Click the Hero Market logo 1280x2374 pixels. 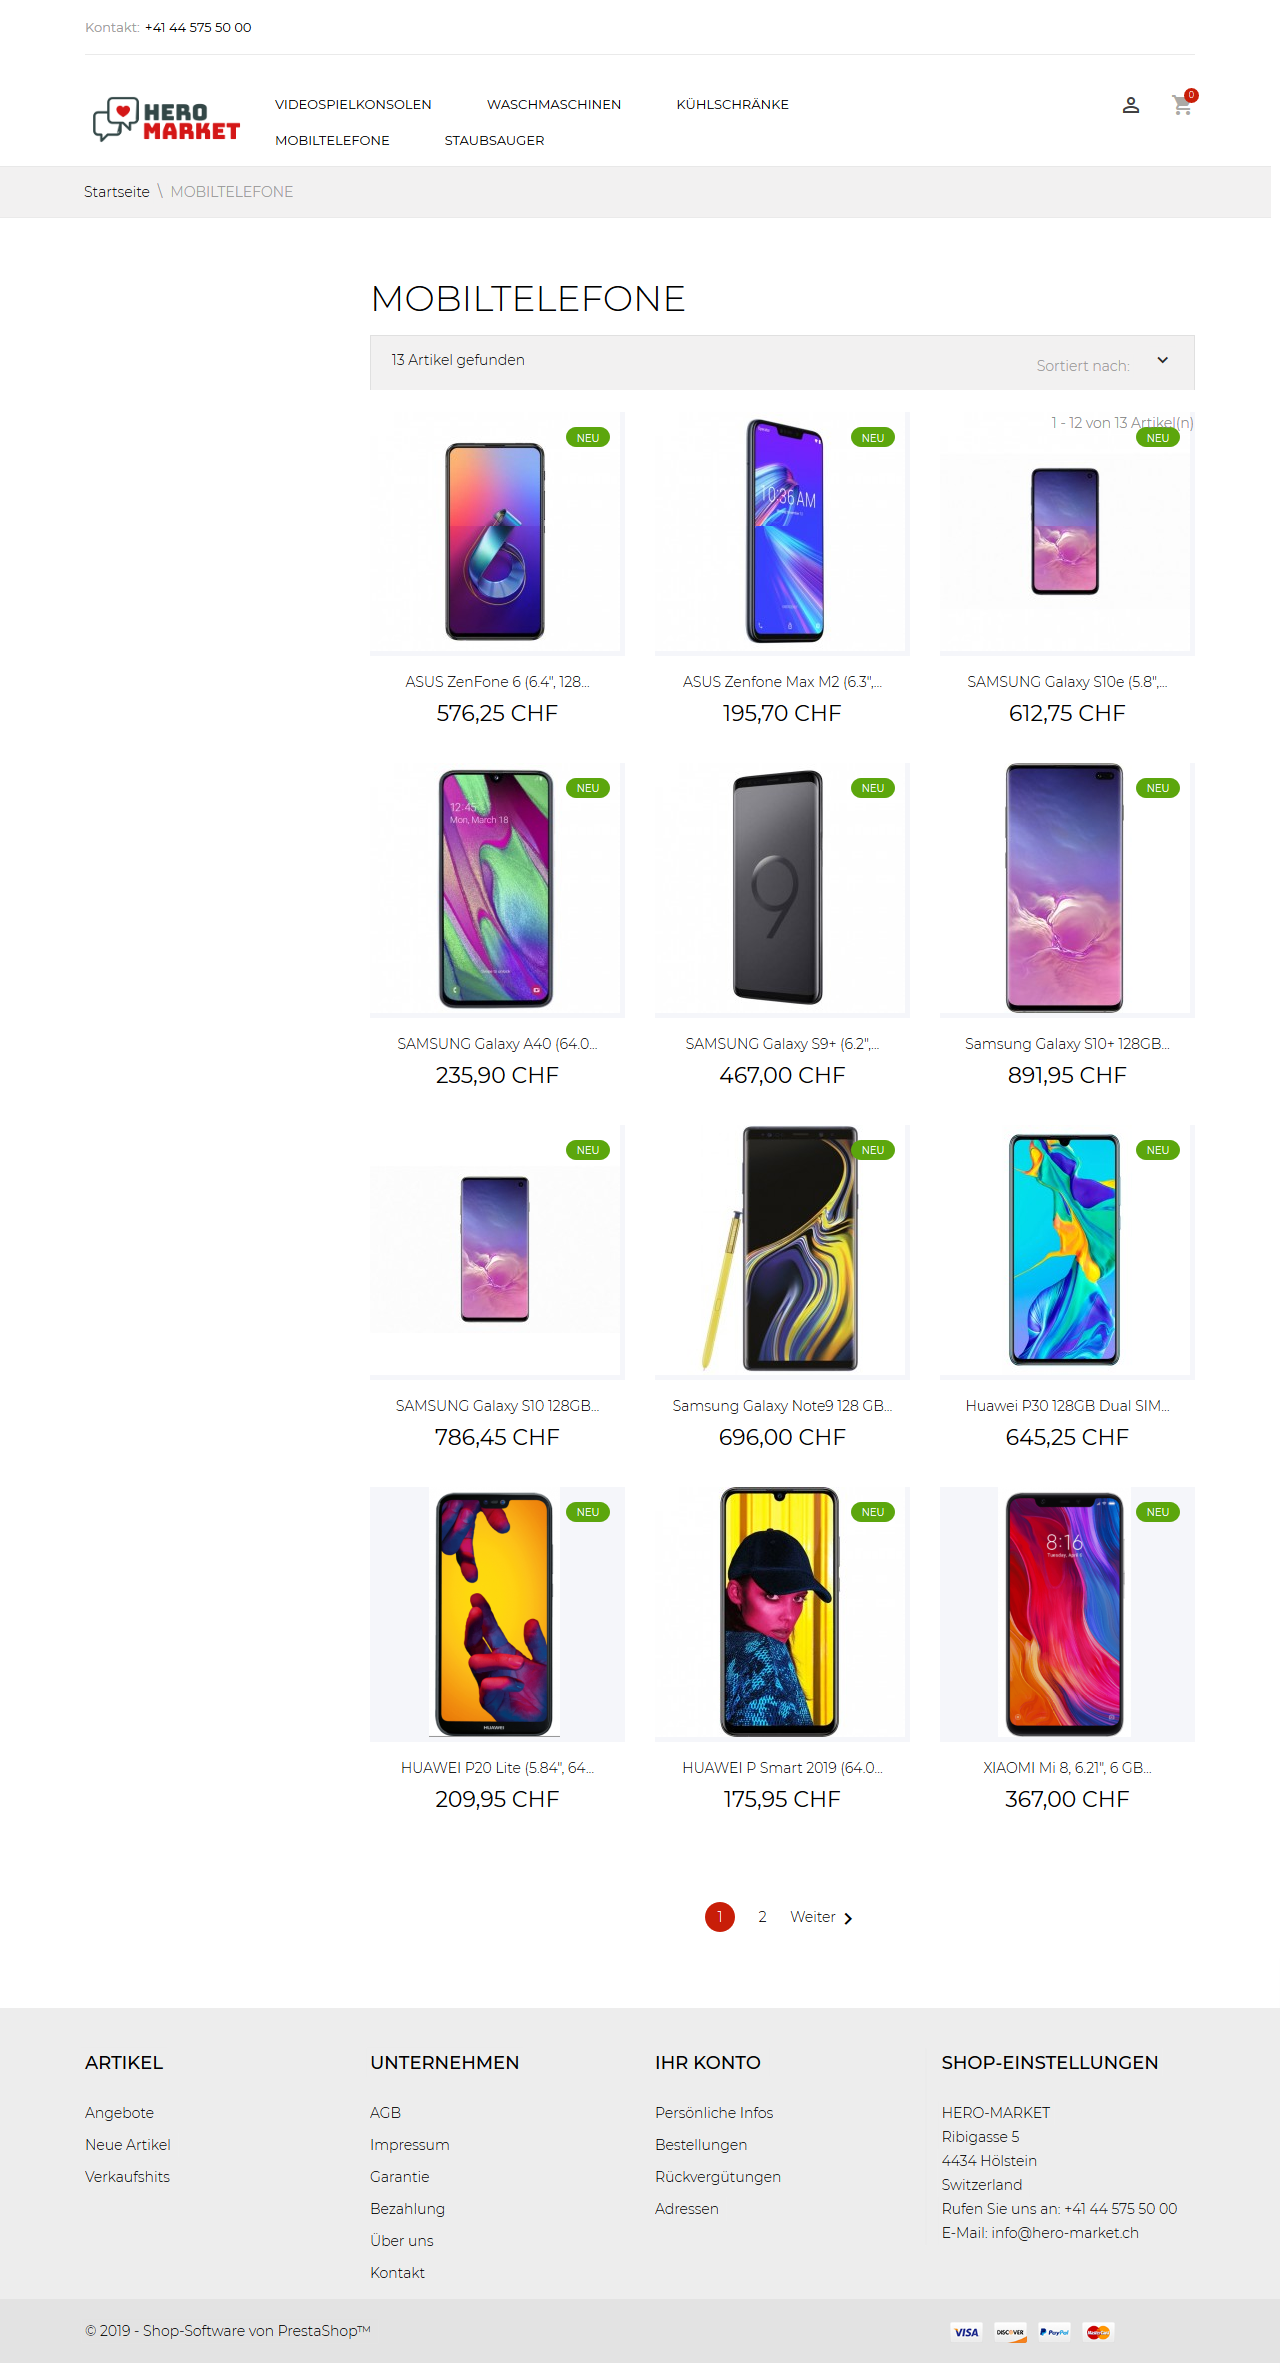coord(166,120)
